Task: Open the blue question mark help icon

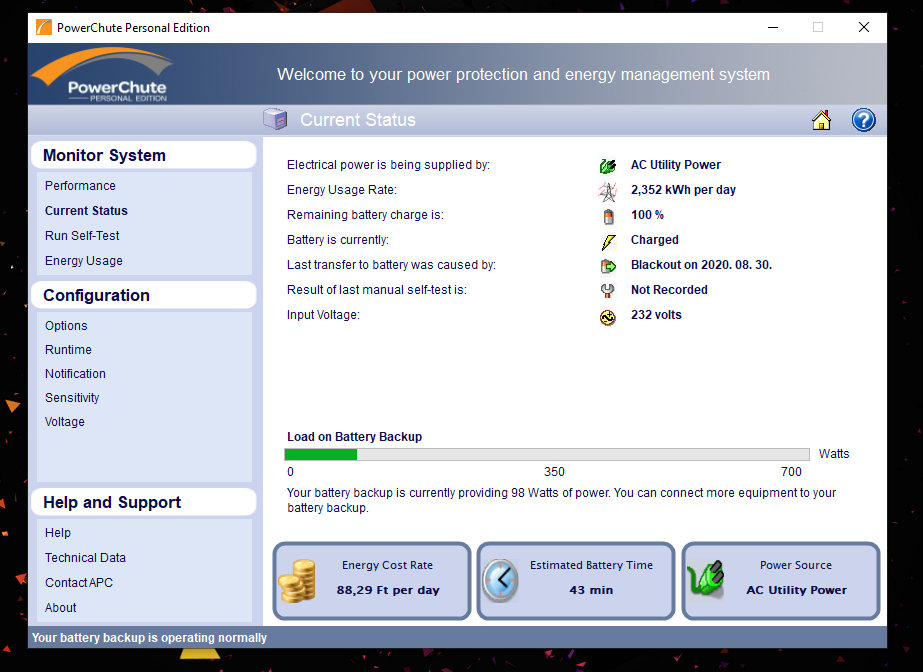Action: pyautogui.click(x=863, y=120)
